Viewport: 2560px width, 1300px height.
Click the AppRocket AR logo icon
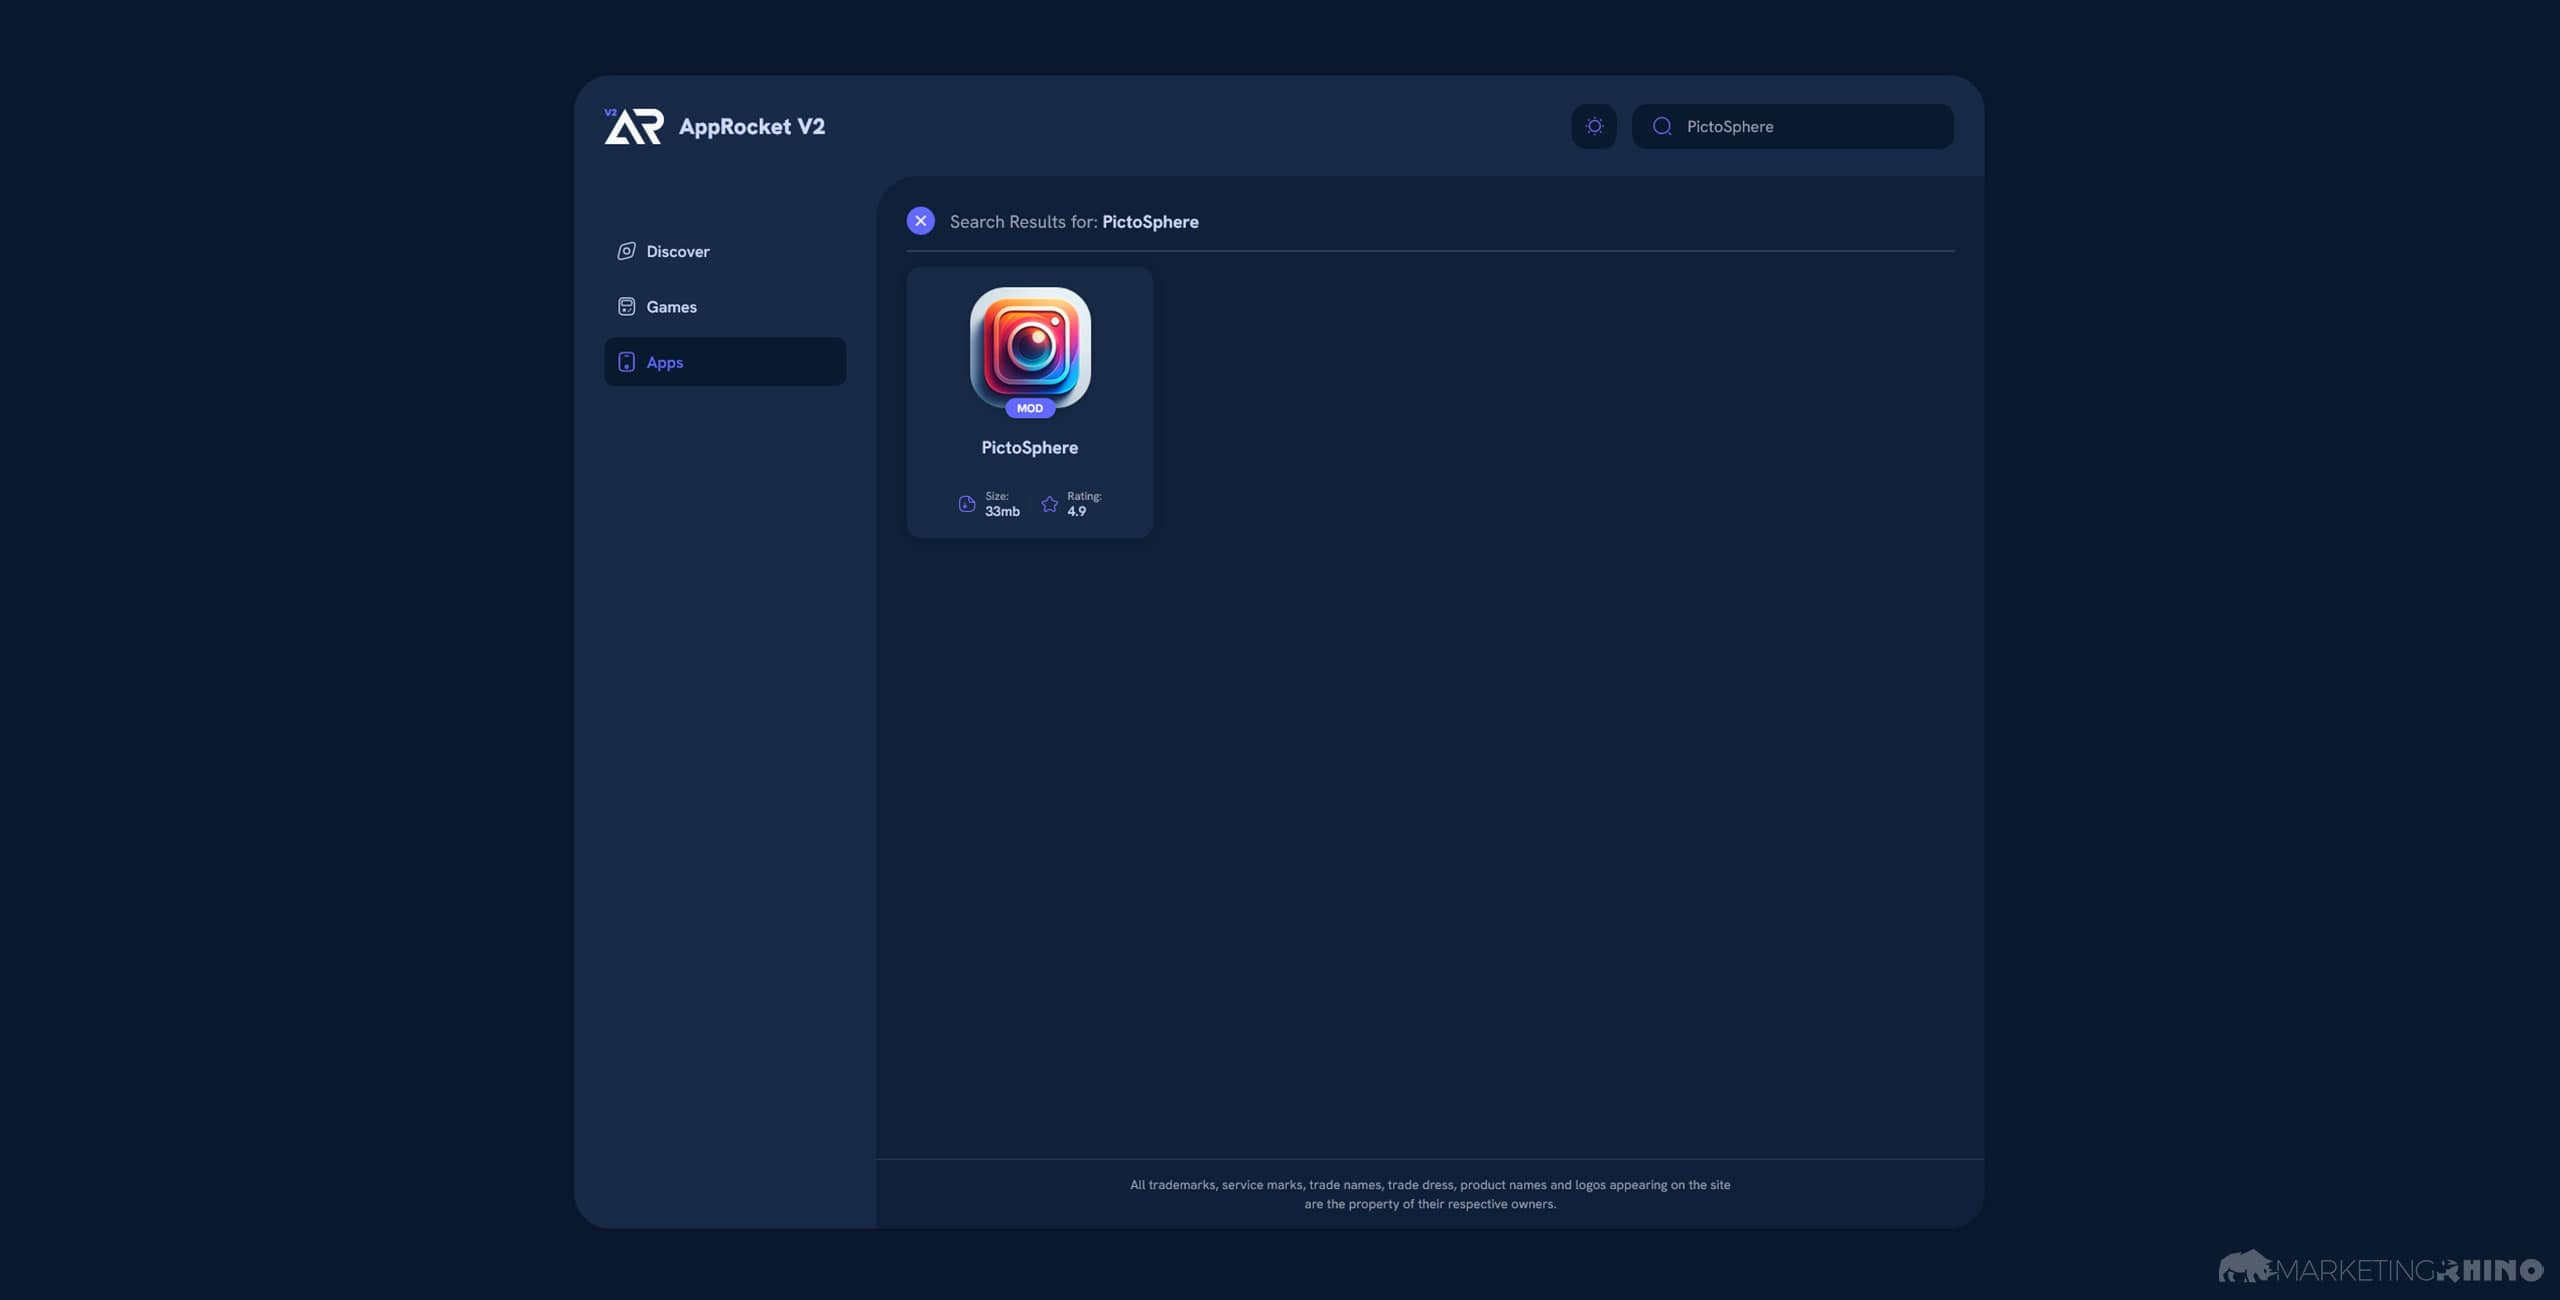tap(633, 126)
